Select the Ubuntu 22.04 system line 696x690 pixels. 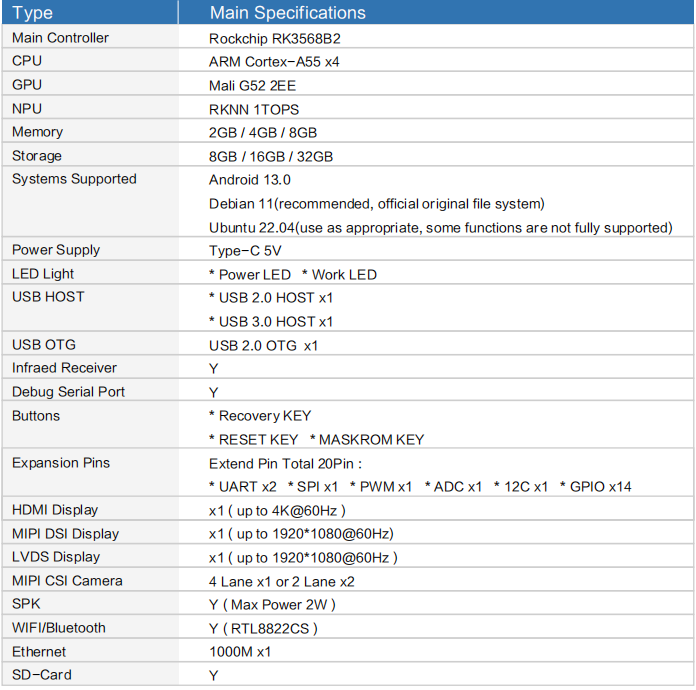[x=440, y=227]
